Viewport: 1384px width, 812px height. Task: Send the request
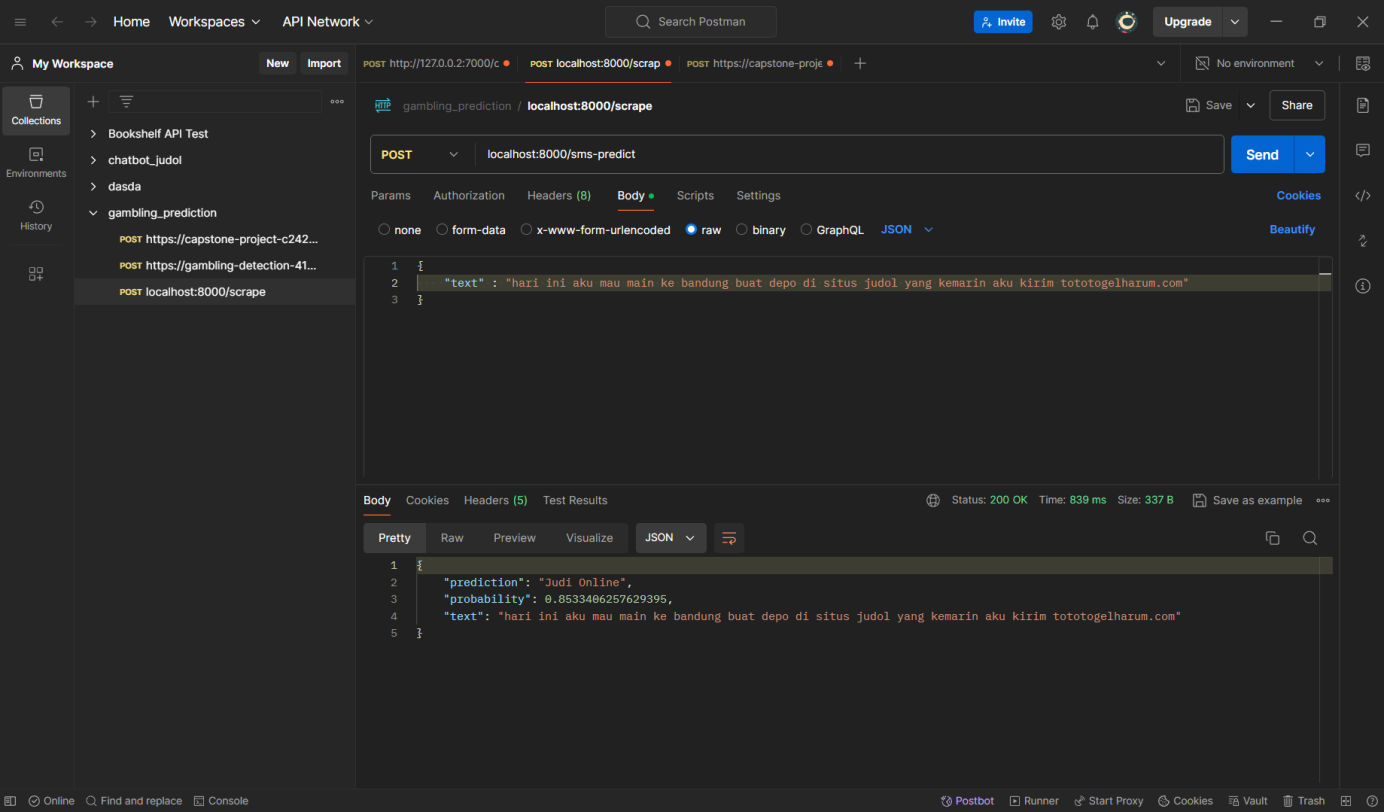click(1262, 154)
